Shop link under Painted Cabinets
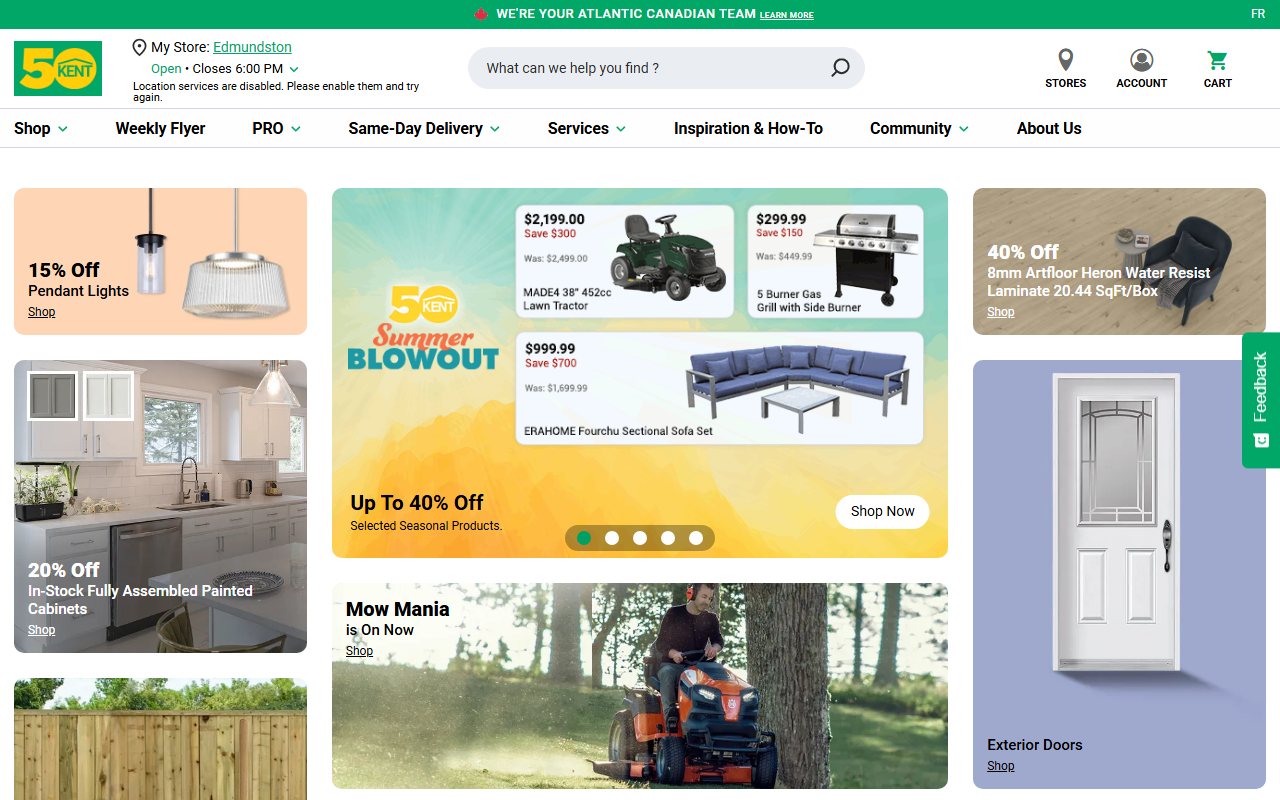 (41, 630)
